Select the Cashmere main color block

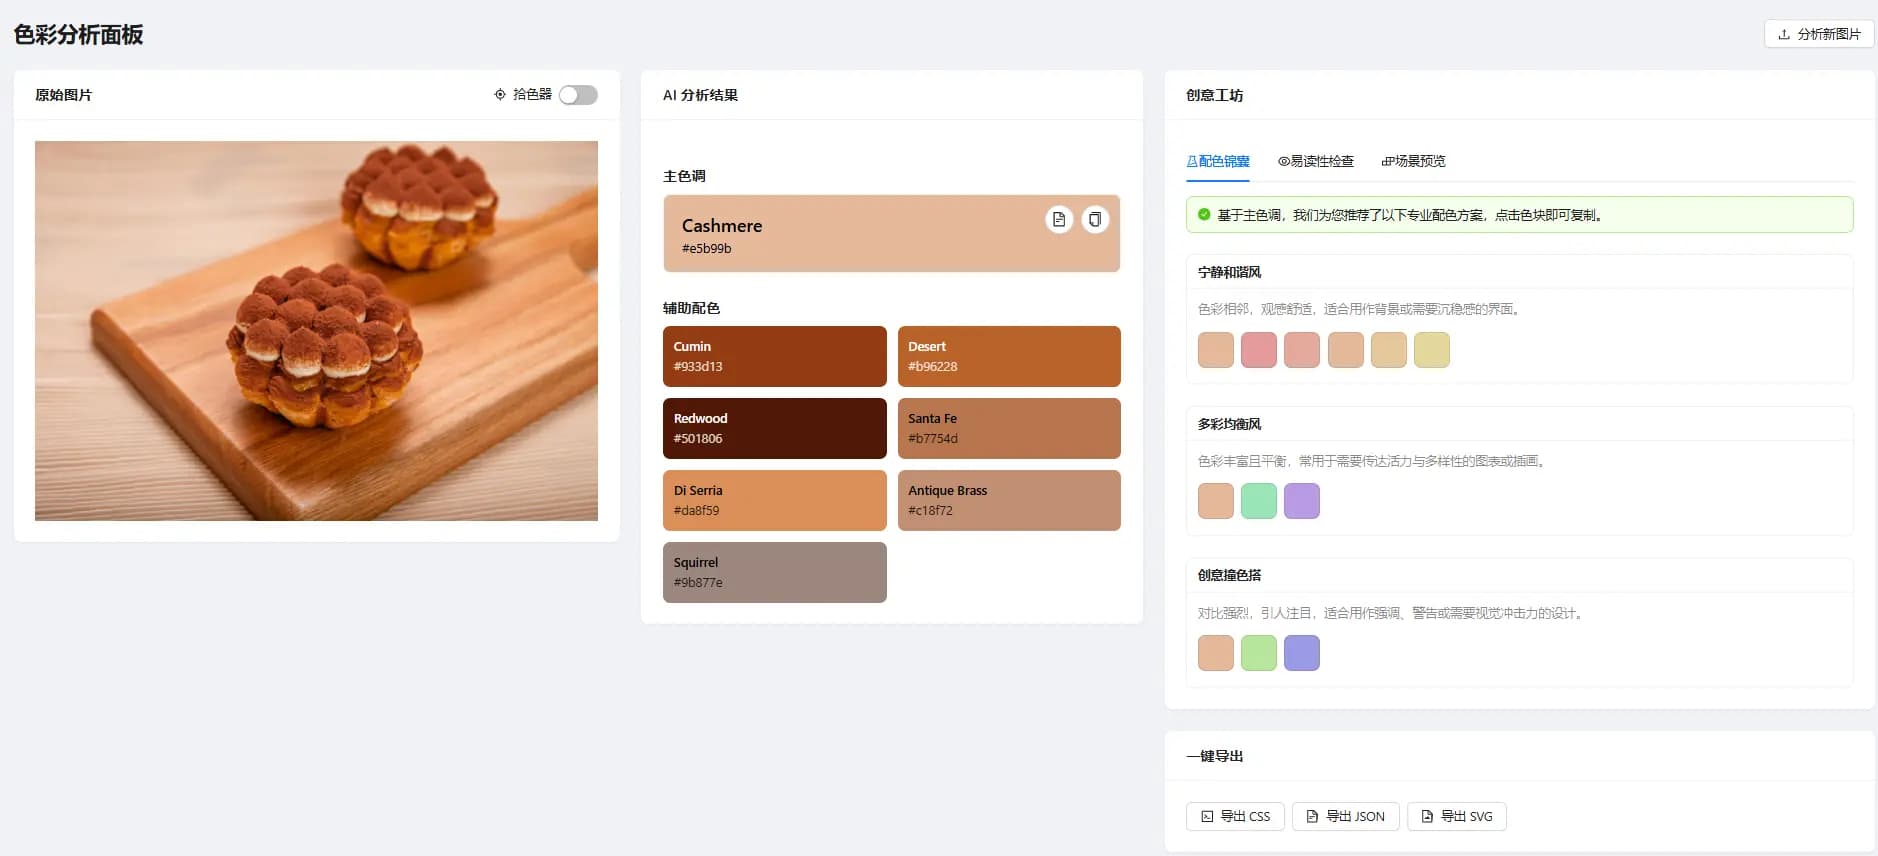click(x=891, y=233)
